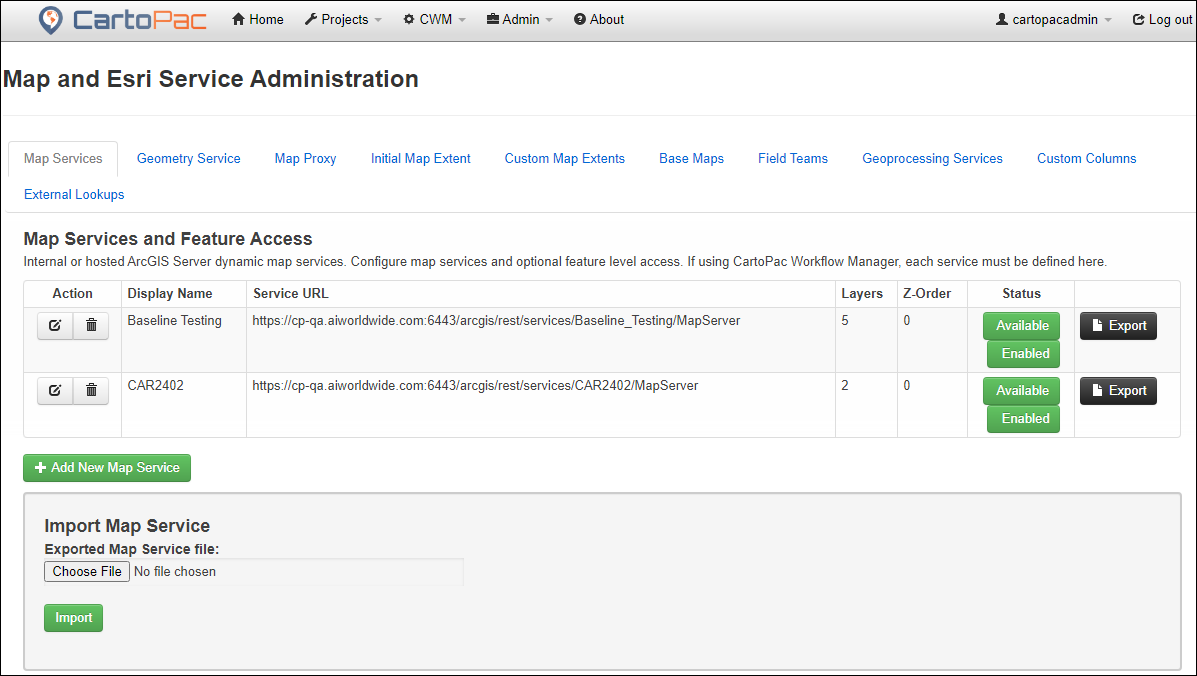Go to Home in navigation bar
The width and height of the screenshot is (1197, 676).
(x=258, y=20)
